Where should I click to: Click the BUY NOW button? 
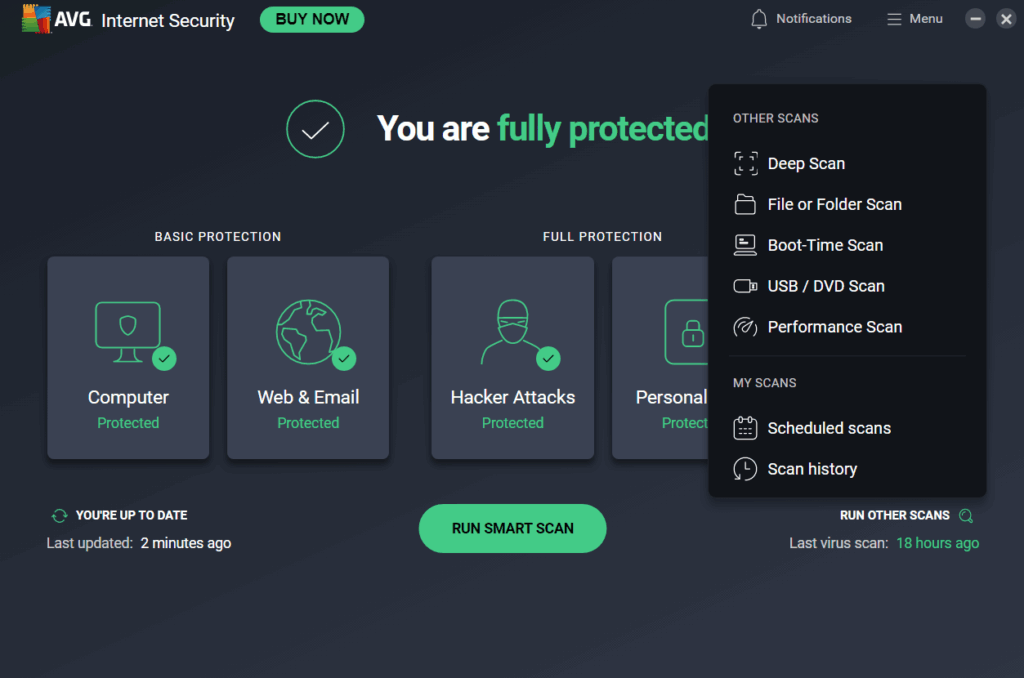point(312,19)
